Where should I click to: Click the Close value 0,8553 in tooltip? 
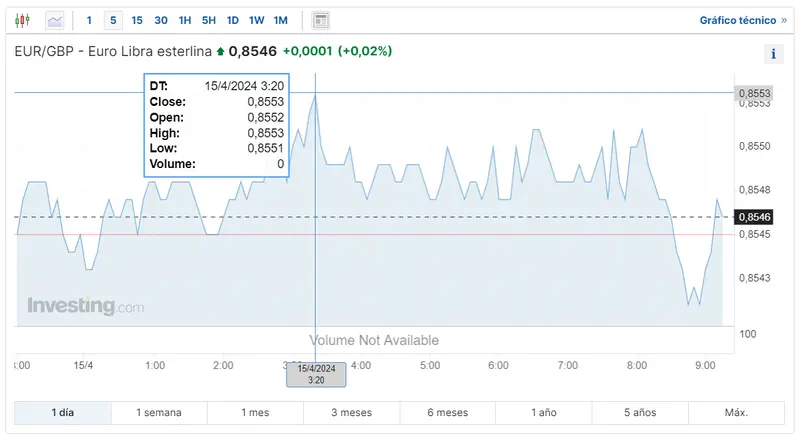[265, 102]
